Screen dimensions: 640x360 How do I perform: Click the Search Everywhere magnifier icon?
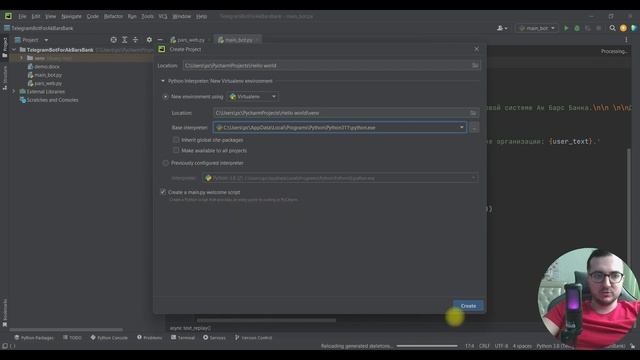(612, 28)
